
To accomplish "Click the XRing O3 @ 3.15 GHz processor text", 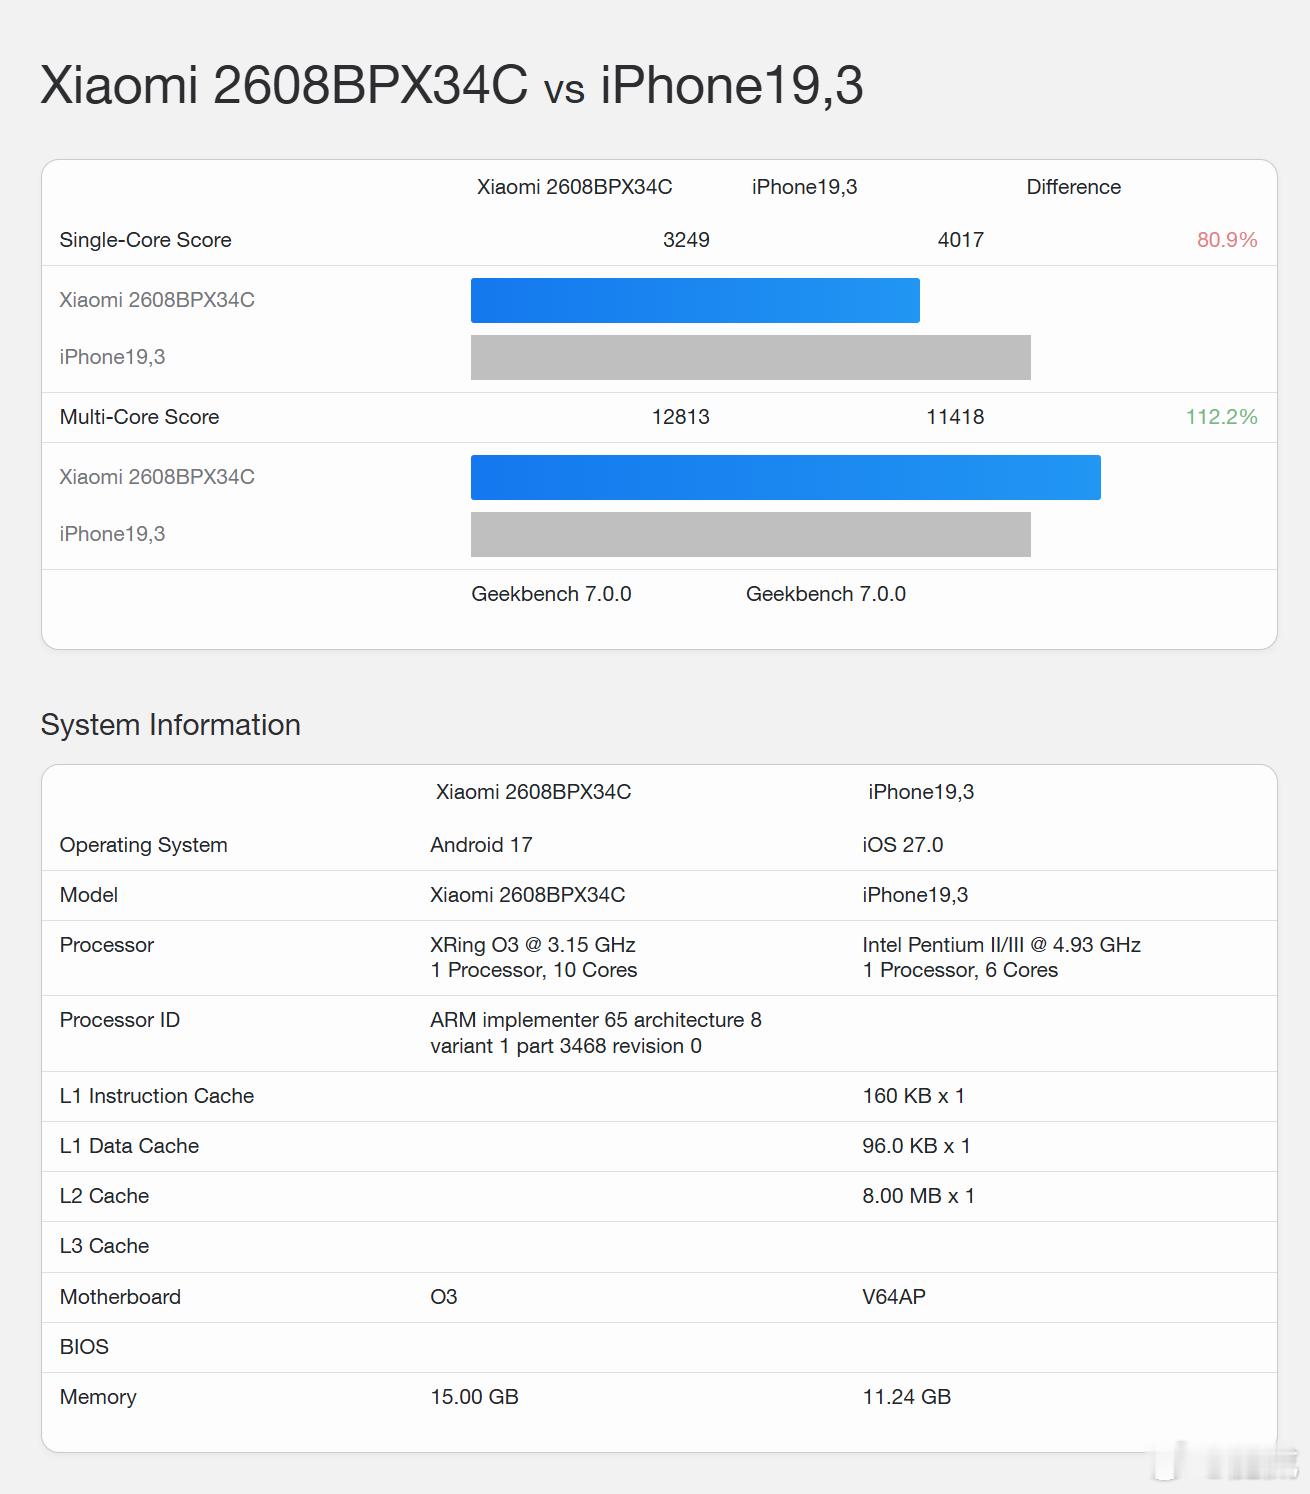I will click(x=533, y=945).
